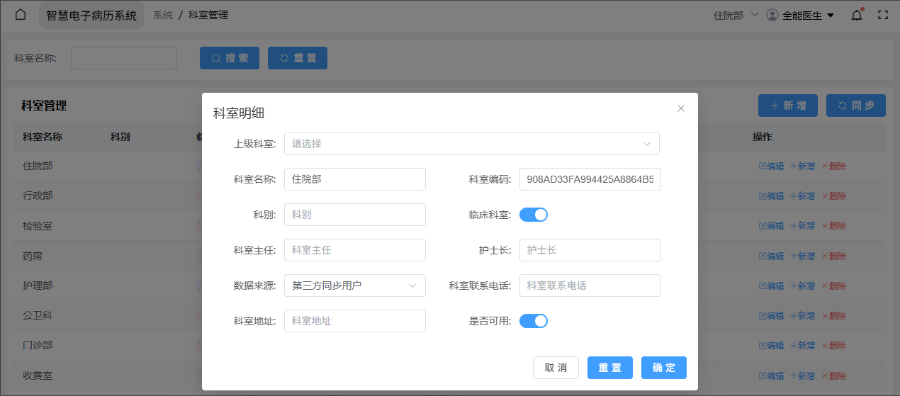The image size is (900, 396).
Task: Click the 同步 button
Action: pos(856,106)
